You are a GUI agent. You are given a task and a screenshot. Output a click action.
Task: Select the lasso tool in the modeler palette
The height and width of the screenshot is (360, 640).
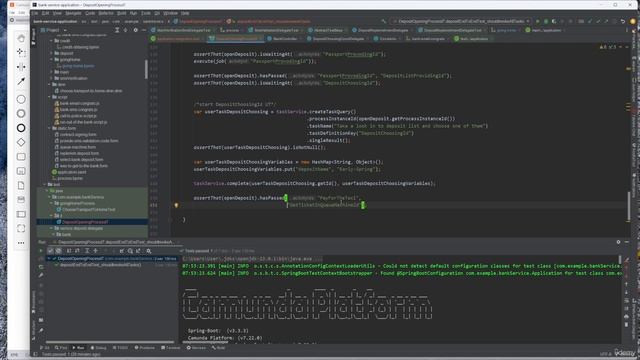21,52
